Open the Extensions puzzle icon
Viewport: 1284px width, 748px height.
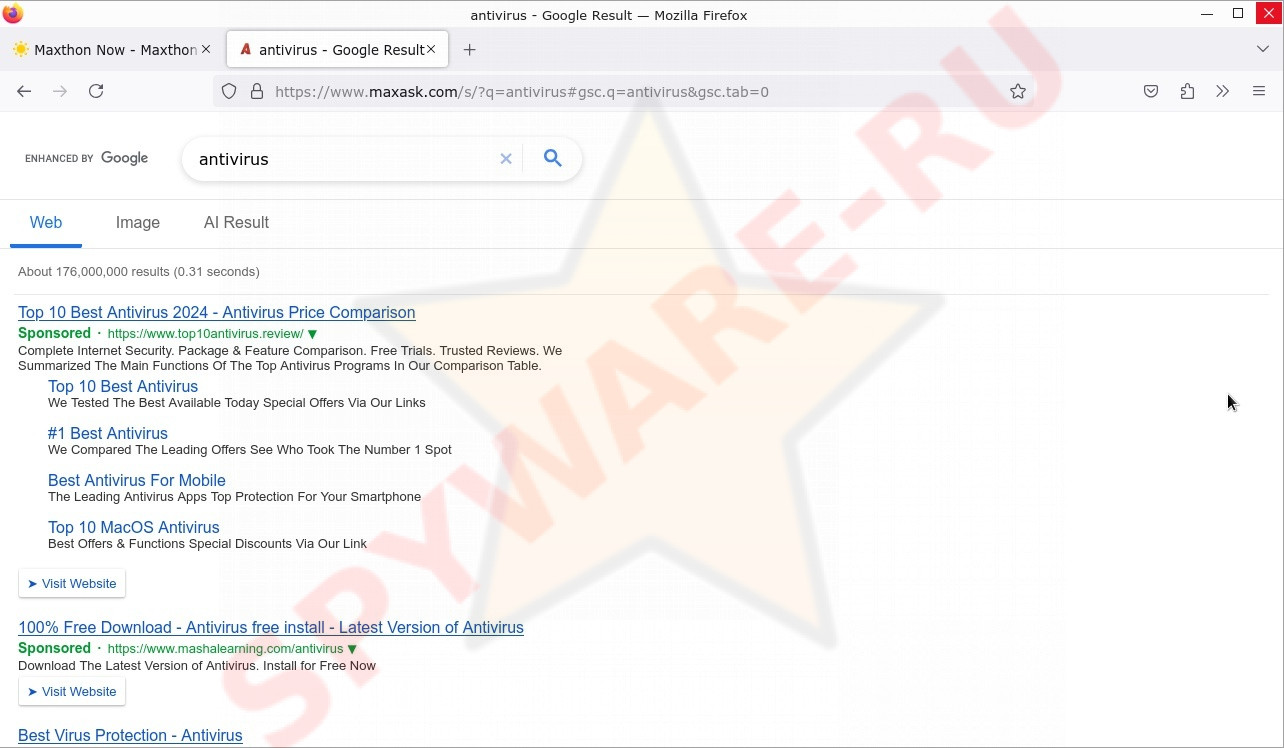click(x=1187, y=91)
